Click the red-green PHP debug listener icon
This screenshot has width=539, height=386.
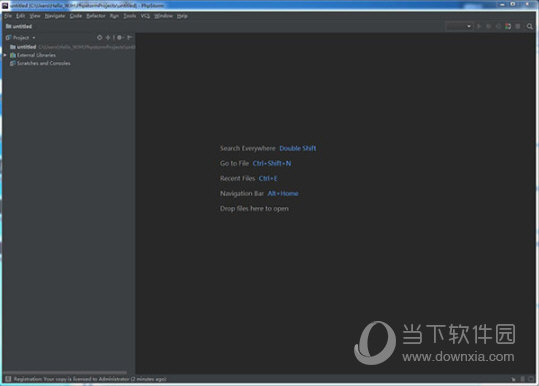coord(508,26)
